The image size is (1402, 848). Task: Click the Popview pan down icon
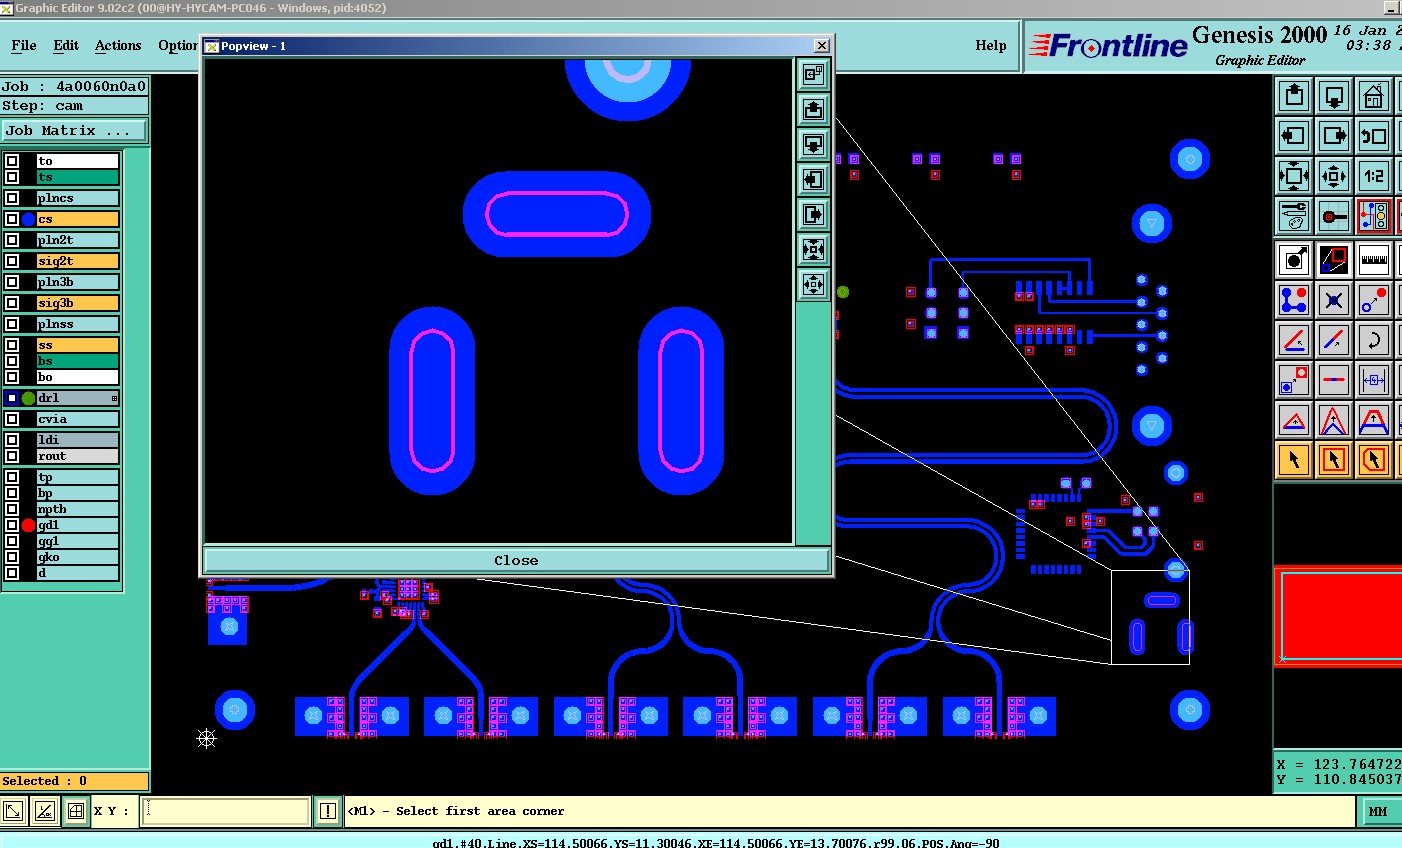(x=814, y=144)
